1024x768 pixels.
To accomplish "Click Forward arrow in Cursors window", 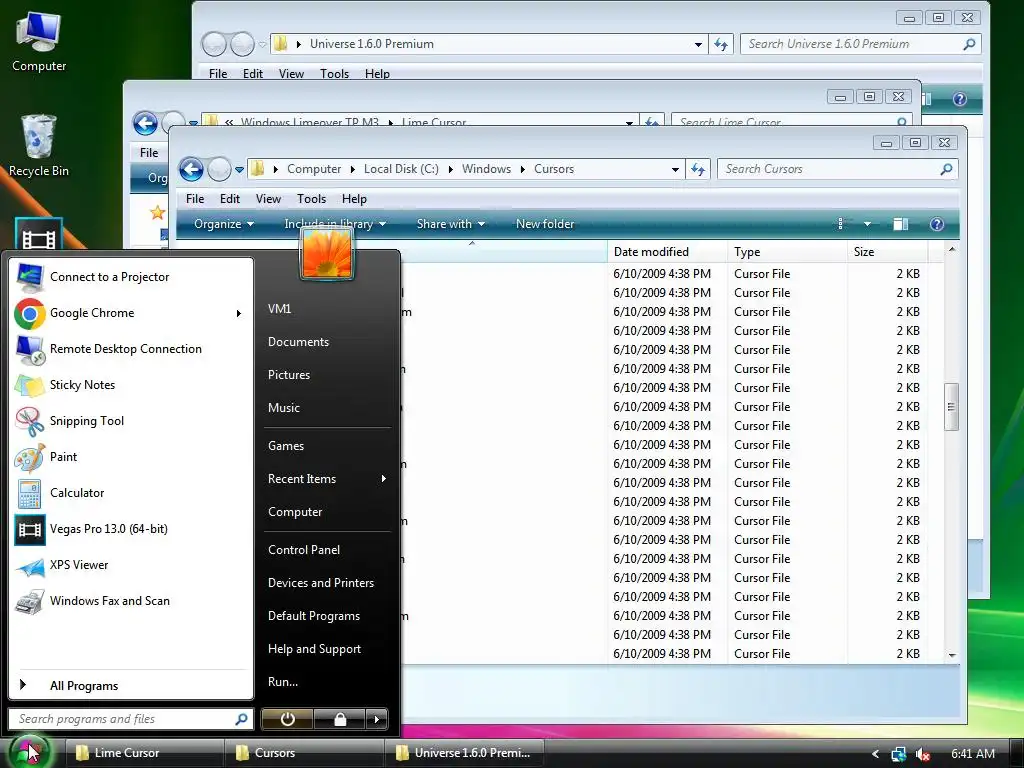I will [219, 169].
